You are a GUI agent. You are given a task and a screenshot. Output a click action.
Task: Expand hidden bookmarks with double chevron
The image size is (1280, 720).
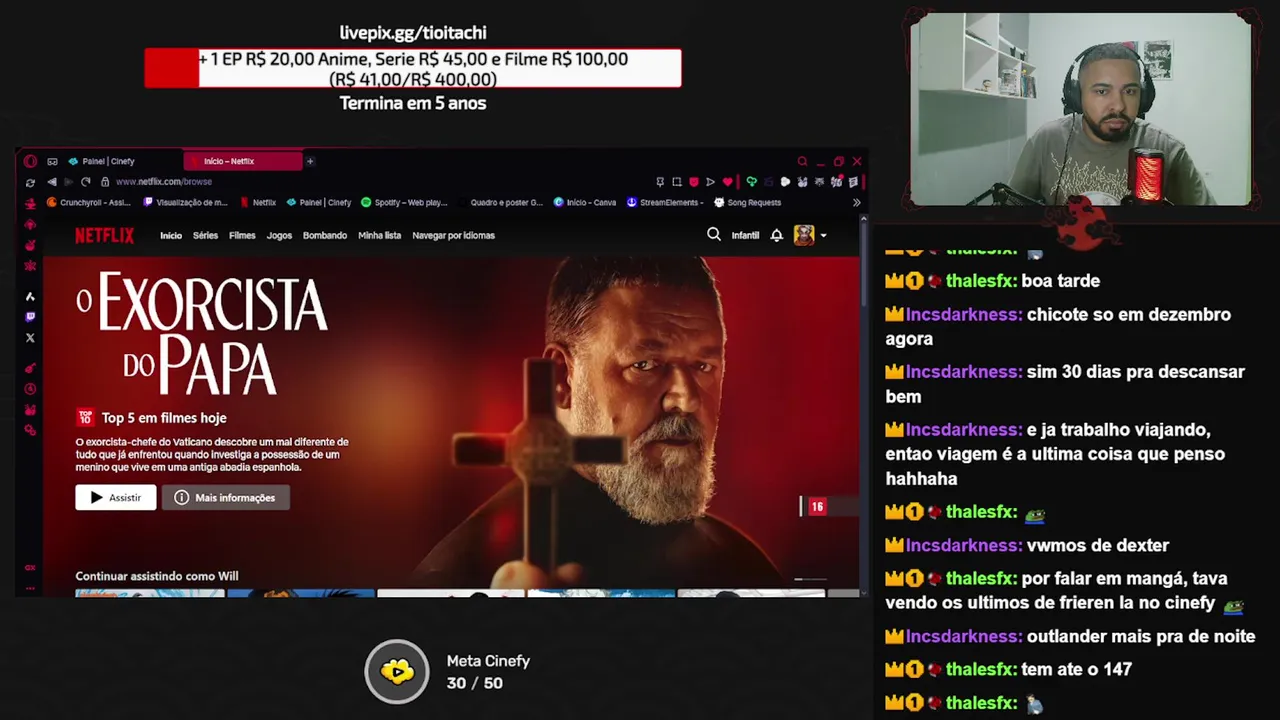pos(856,202)
